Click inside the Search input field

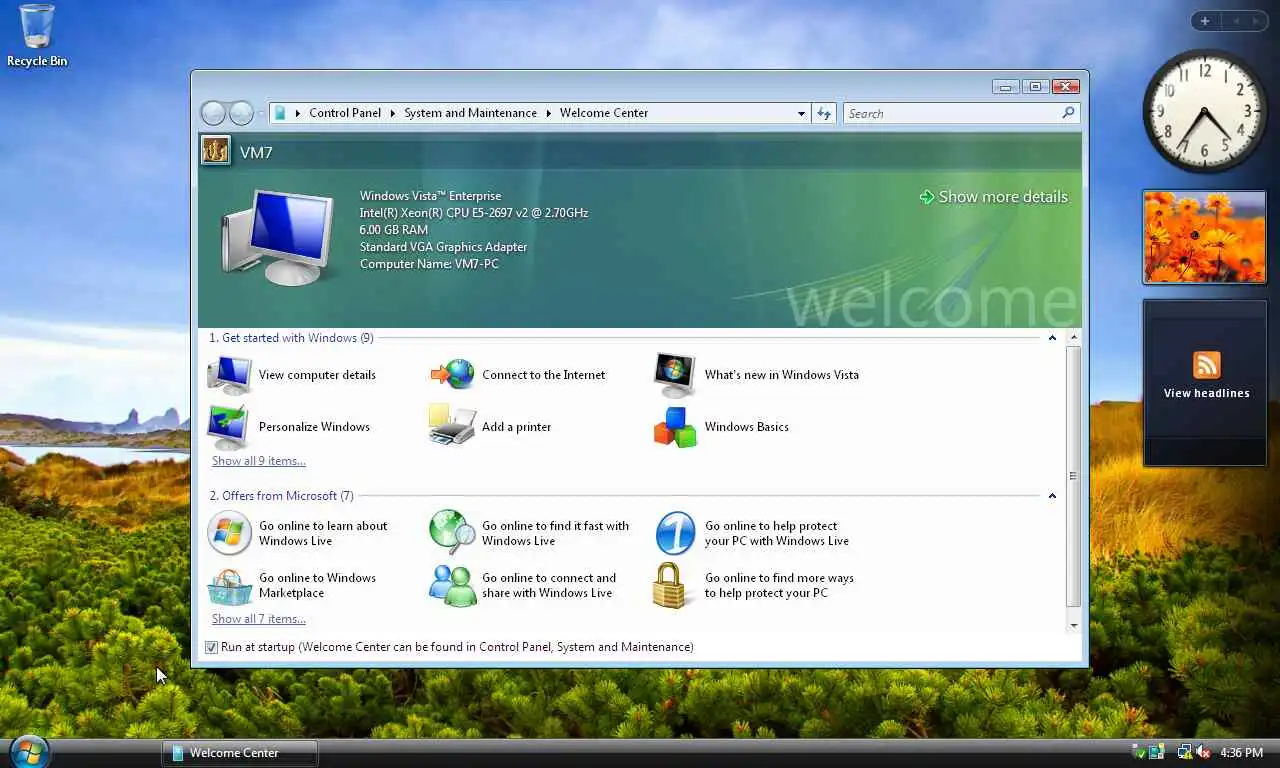point(951,113)
